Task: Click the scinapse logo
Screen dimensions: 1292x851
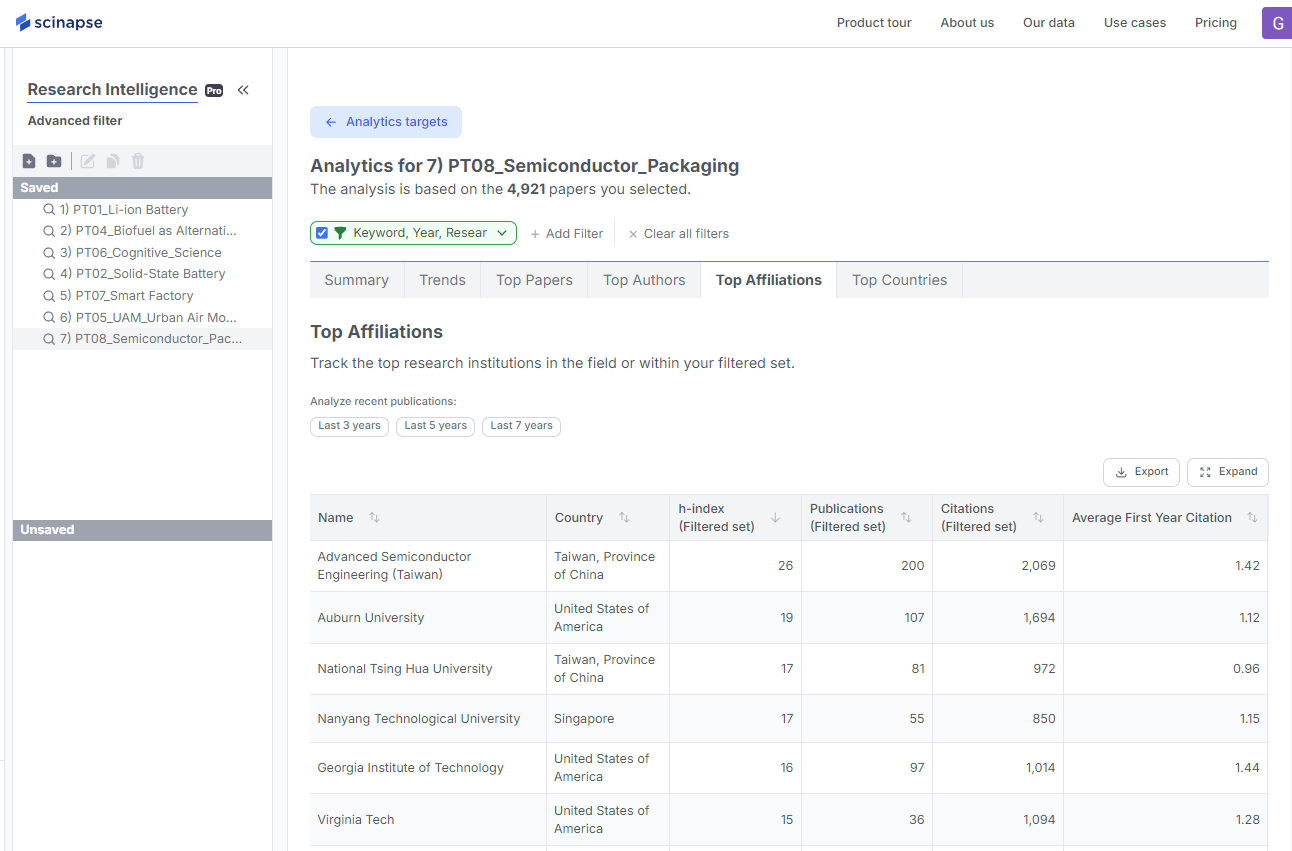Action: tap(58, 22)
